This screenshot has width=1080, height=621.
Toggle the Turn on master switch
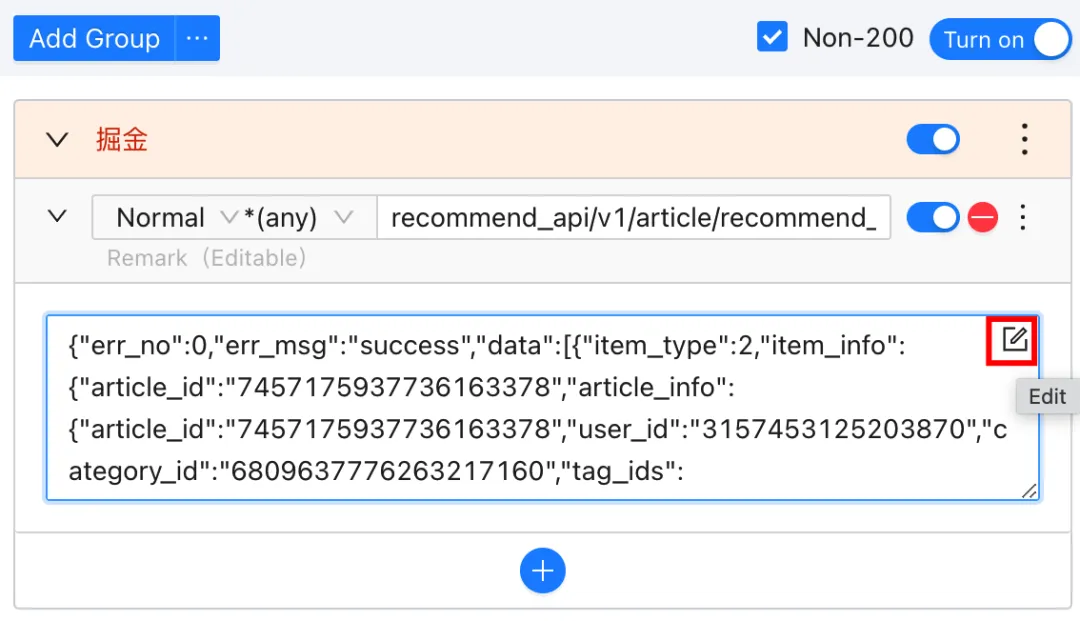[x=1000, y=39]
